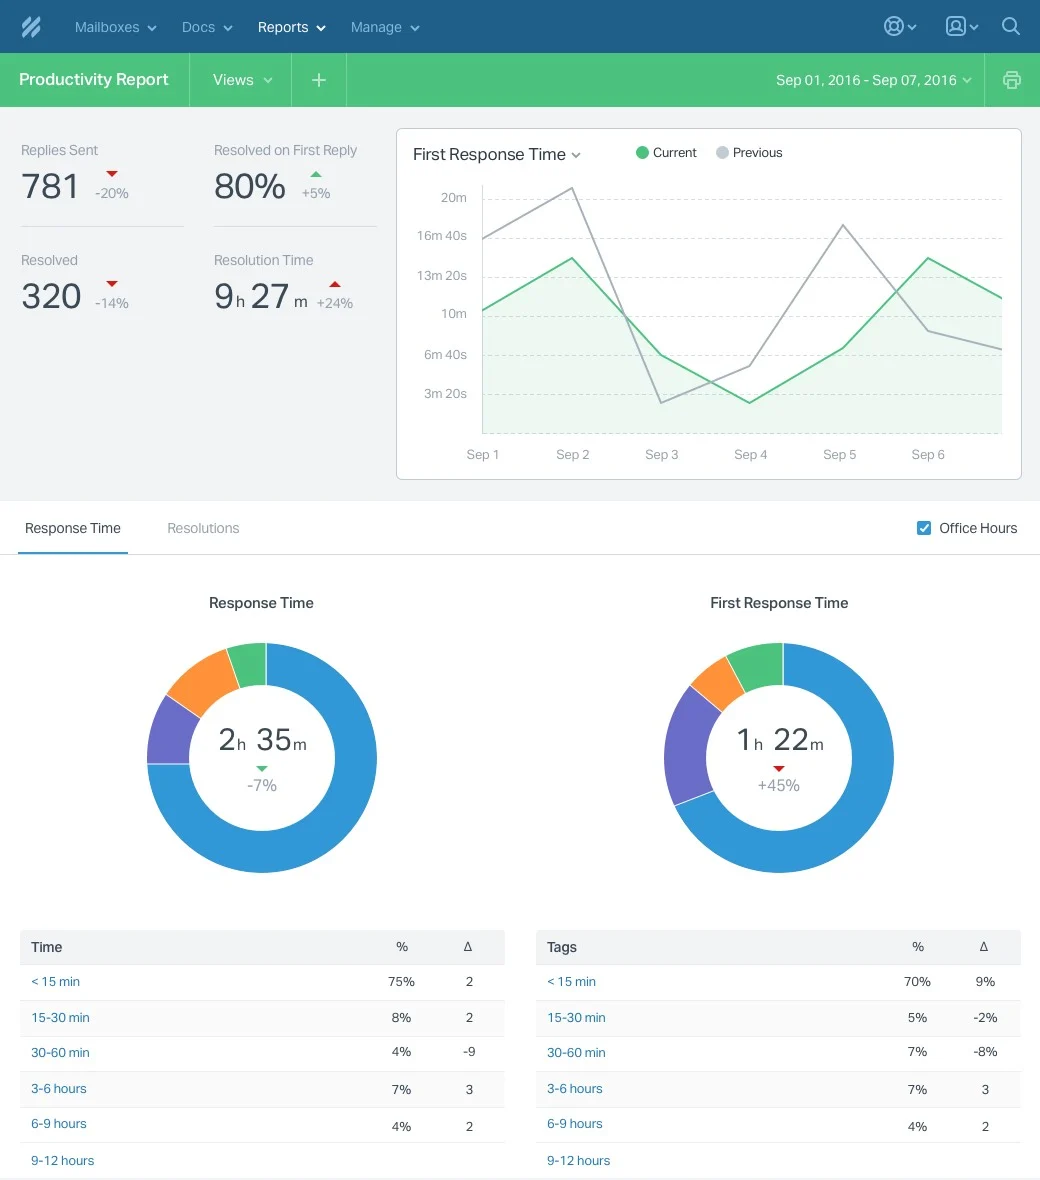Open the search magnifier icon
1040x1180 pixels.
(x=1011, y=27)
